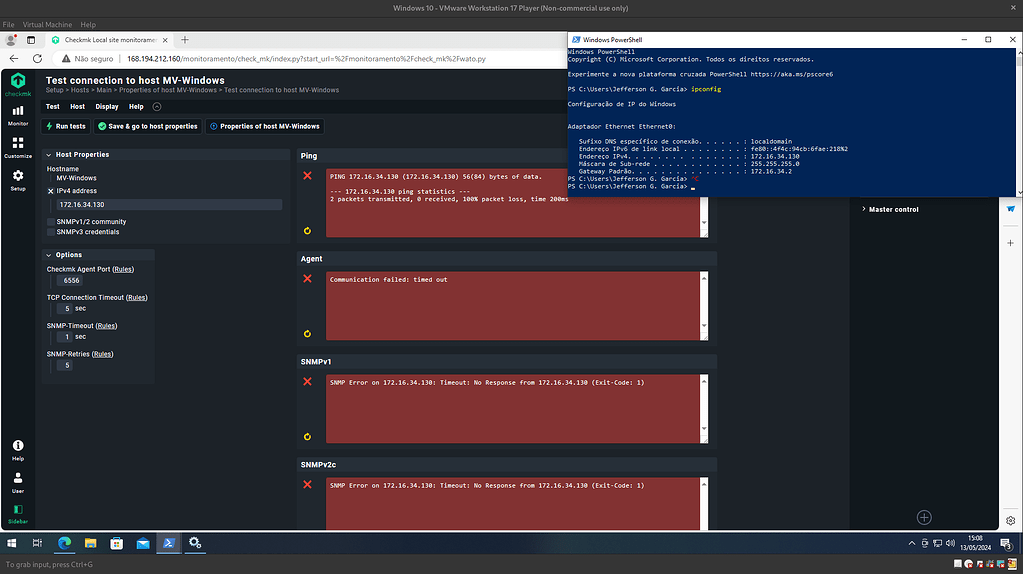Image resolution: width=1023 pixels, height=574 pixels.
Task: Click the IPv4 address input field
Action: pyautogui.click(x=168, y=204)
